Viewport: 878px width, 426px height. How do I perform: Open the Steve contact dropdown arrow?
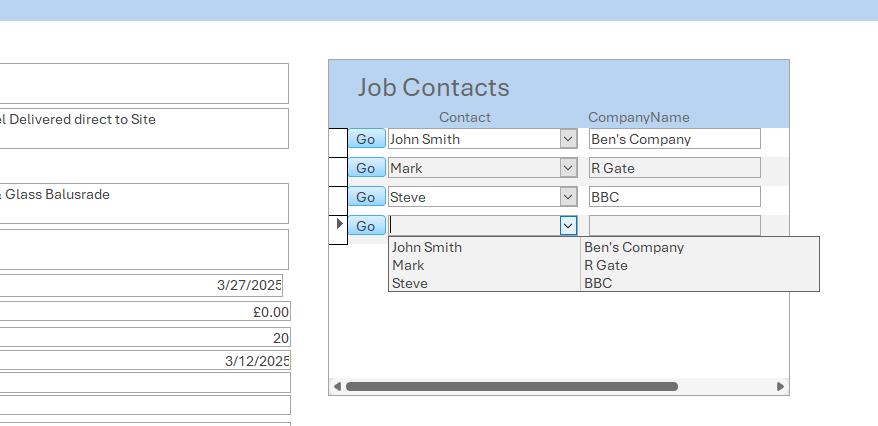pos(568,197)
